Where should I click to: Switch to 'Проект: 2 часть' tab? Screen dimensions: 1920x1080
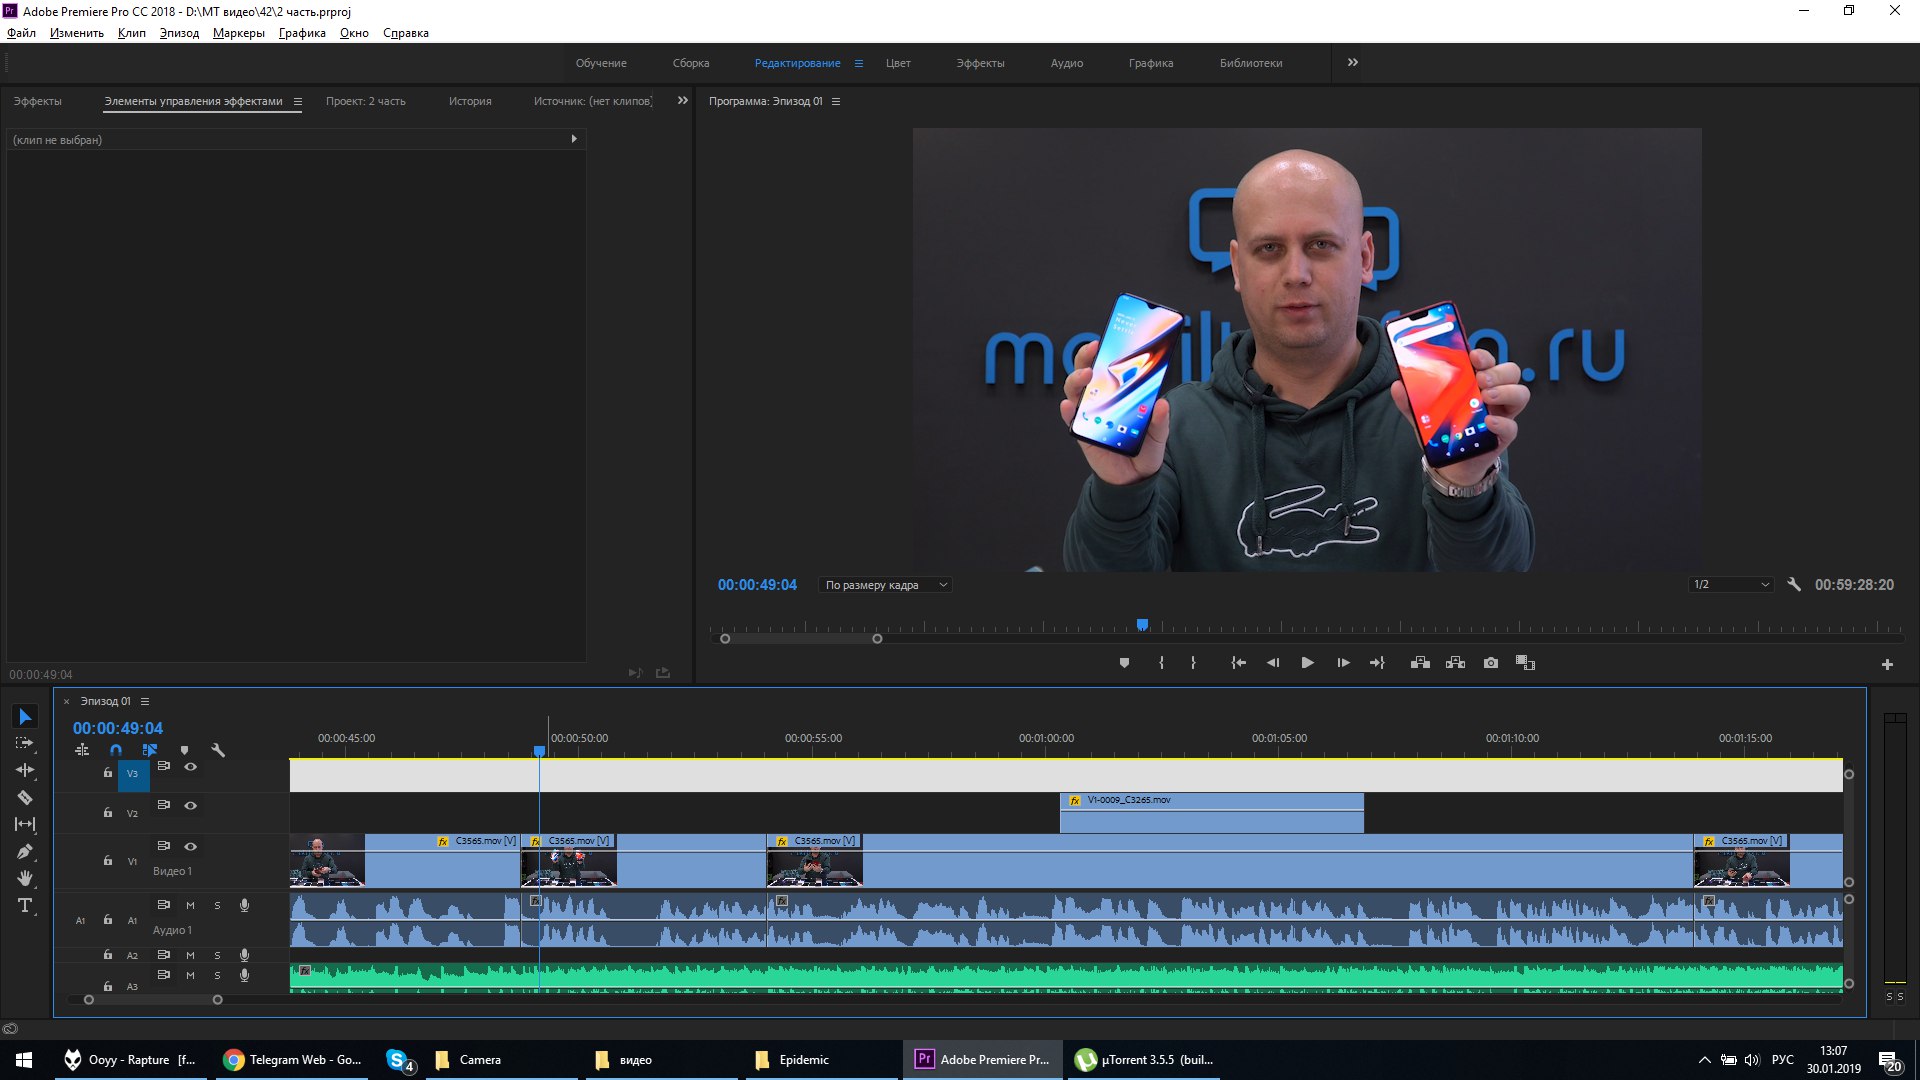[366, 101]
